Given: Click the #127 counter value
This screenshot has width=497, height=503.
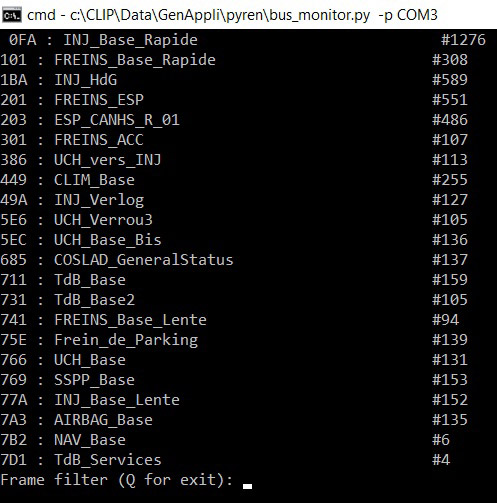Looking at the screenshot, I should (450, 200).
